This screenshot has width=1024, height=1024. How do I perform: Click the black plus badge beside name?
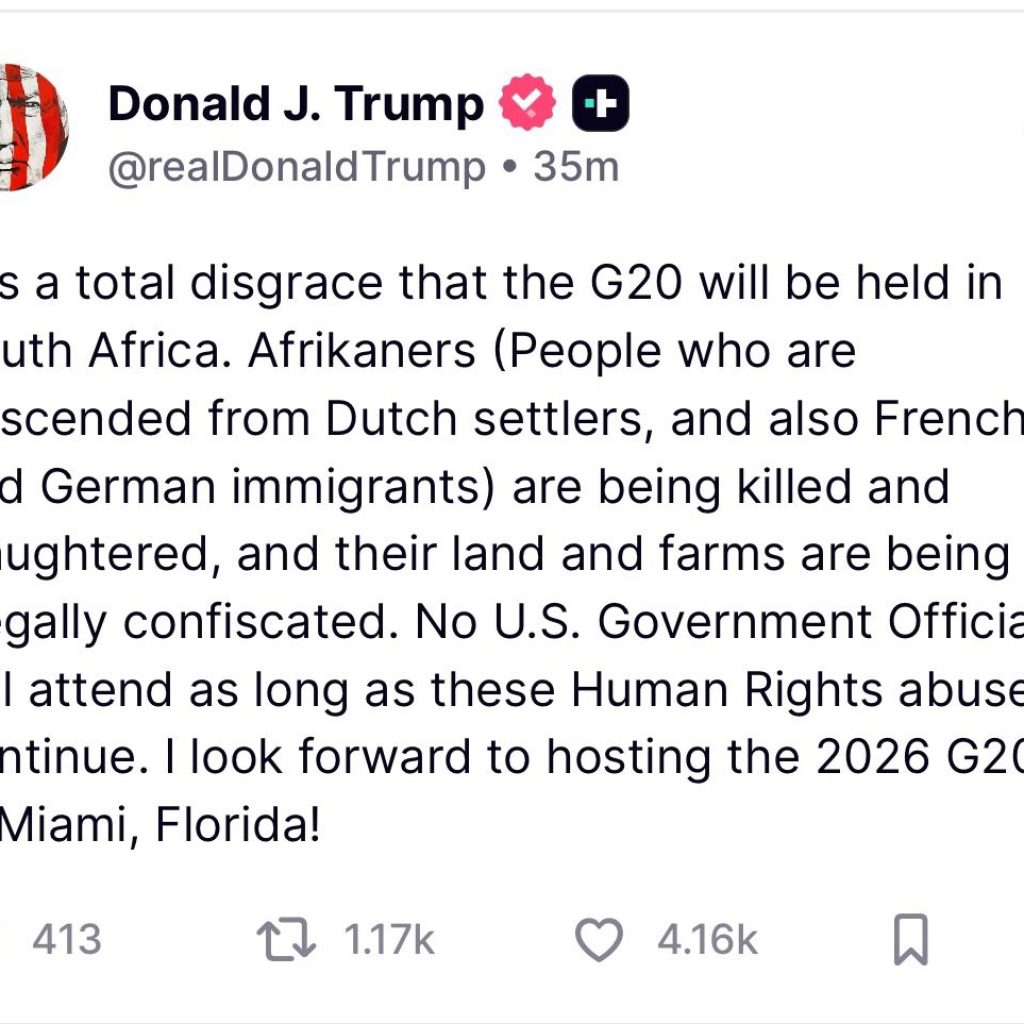[600, 104]
